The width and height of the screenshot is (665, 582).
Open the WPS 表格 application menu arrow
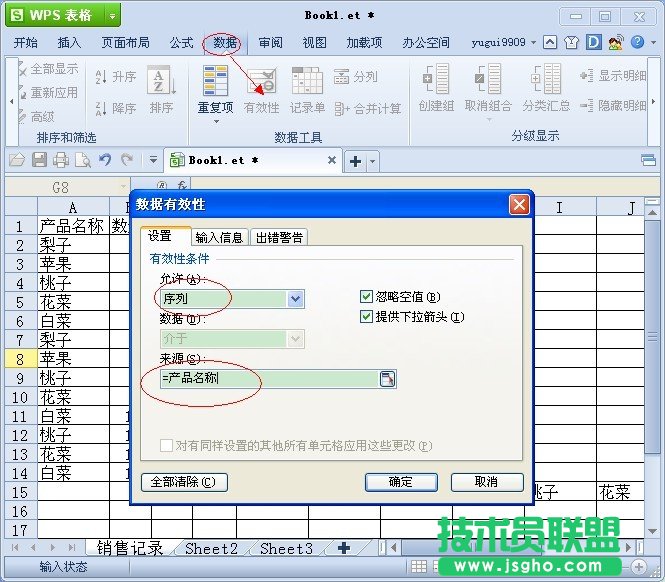pos(112,16)
